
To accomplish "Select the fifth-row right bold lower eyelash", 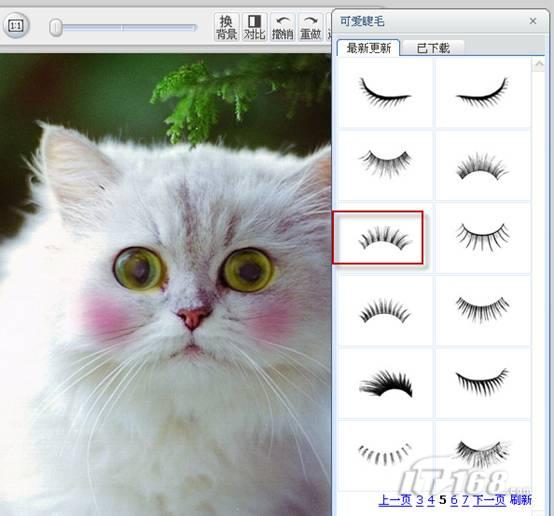I will 483,384.
